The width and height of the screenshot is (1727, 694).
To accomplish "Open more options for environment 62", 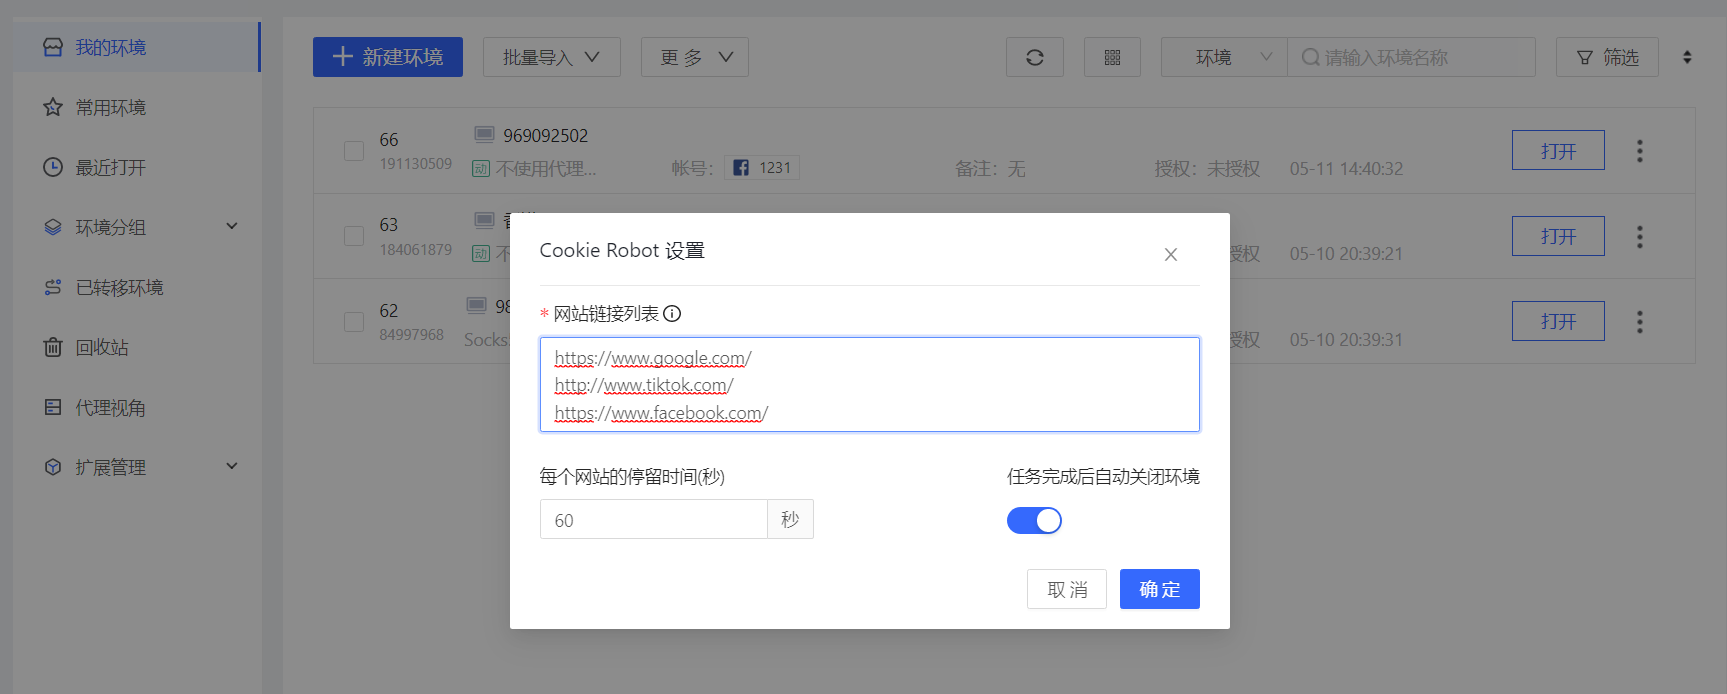I will pos(1639,322).
